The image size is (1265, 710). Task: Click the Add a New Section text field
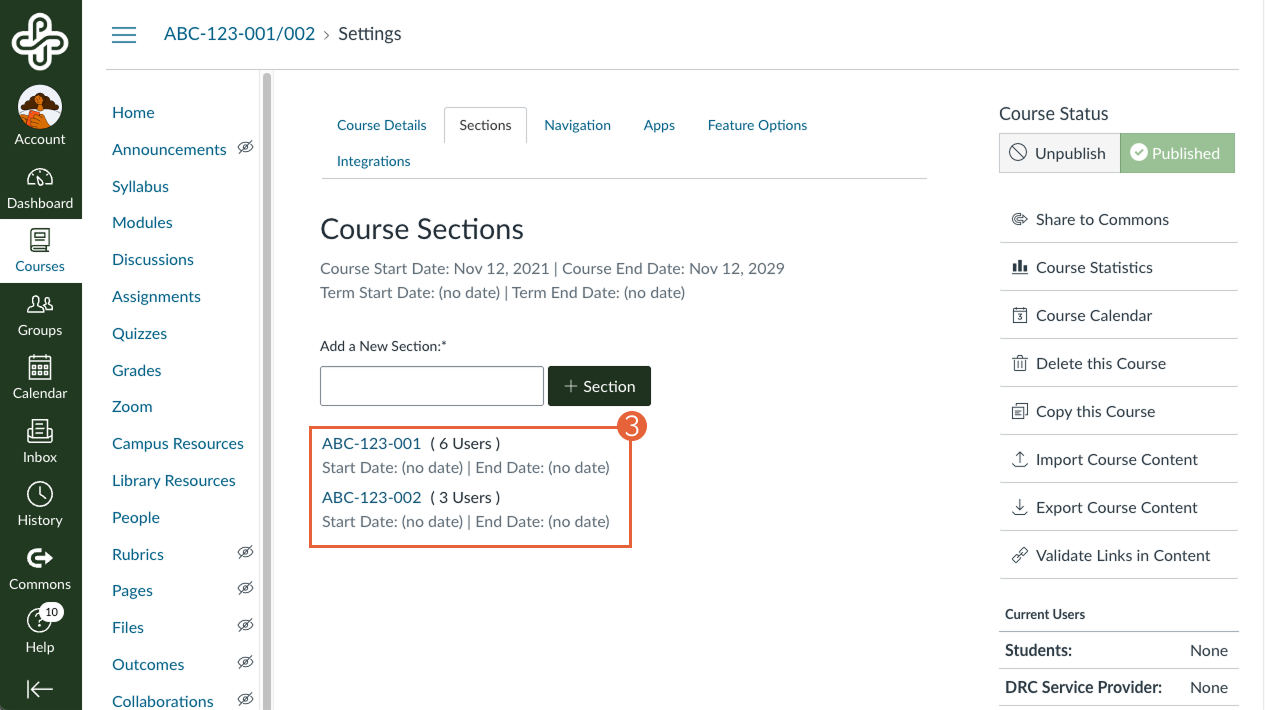click(431, 385)
